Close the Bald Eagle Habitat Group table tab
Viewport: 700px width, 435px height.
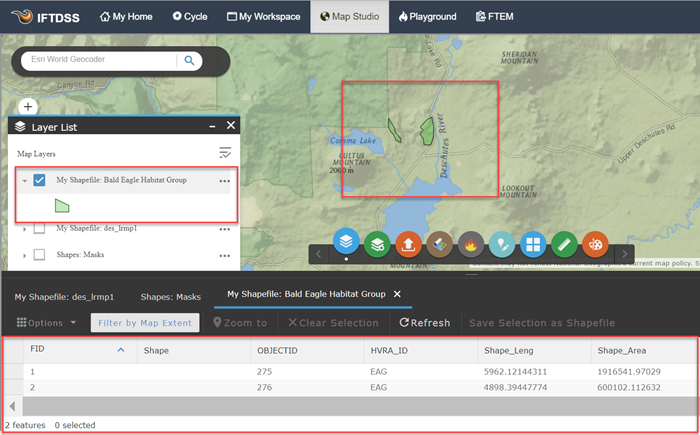click(397, 294)
